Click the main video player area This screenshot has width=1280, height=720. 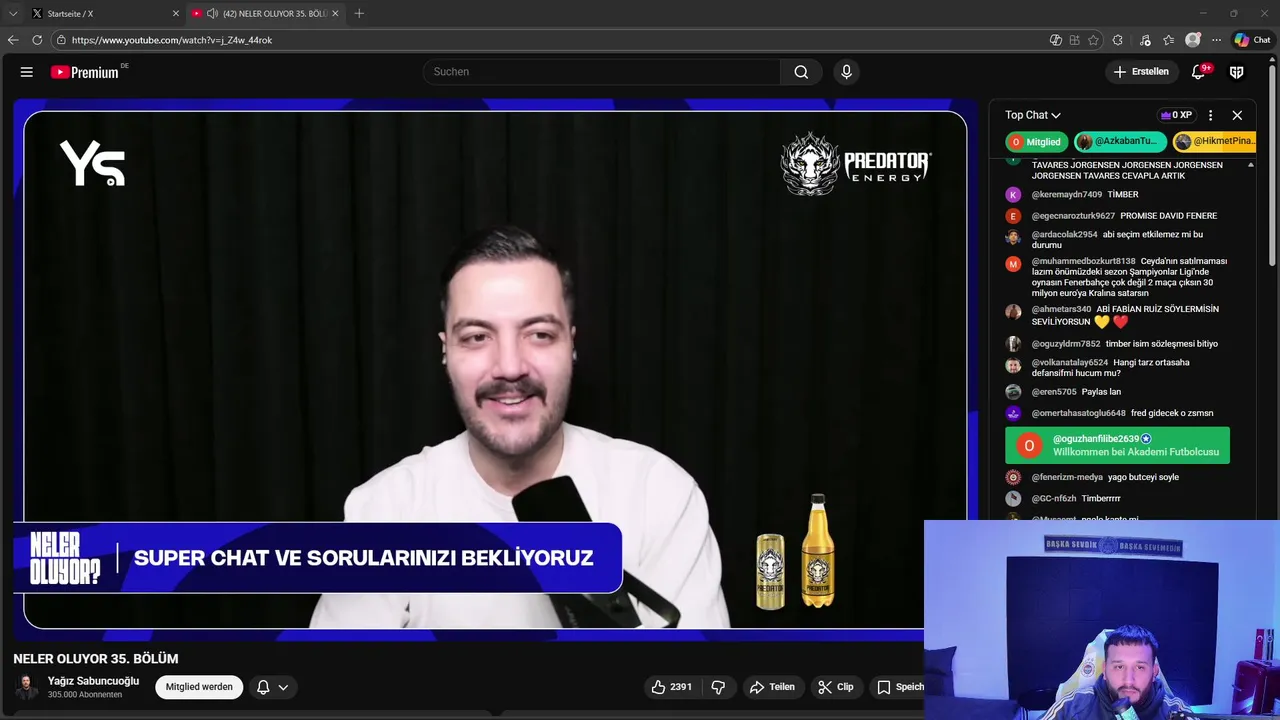(x=495, y=370)
